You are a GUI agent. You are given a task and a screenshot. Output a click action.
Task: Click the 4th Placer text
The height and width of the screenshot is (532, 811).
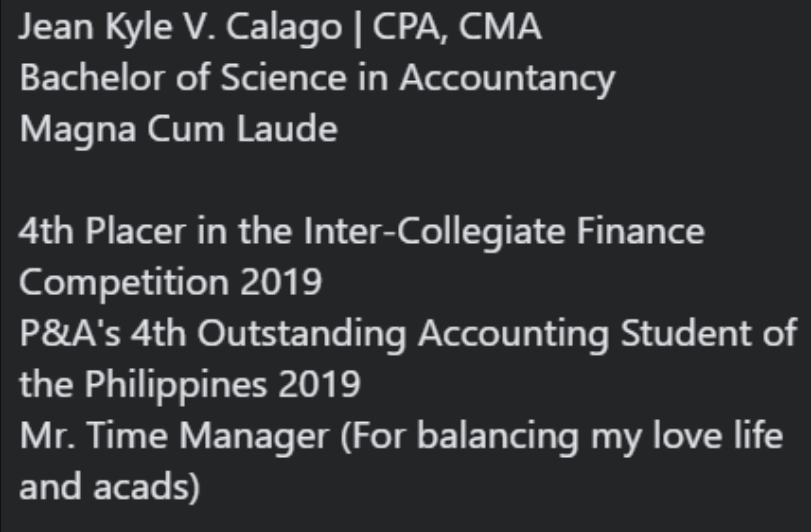pyautogui.click(x=102, y=231)
